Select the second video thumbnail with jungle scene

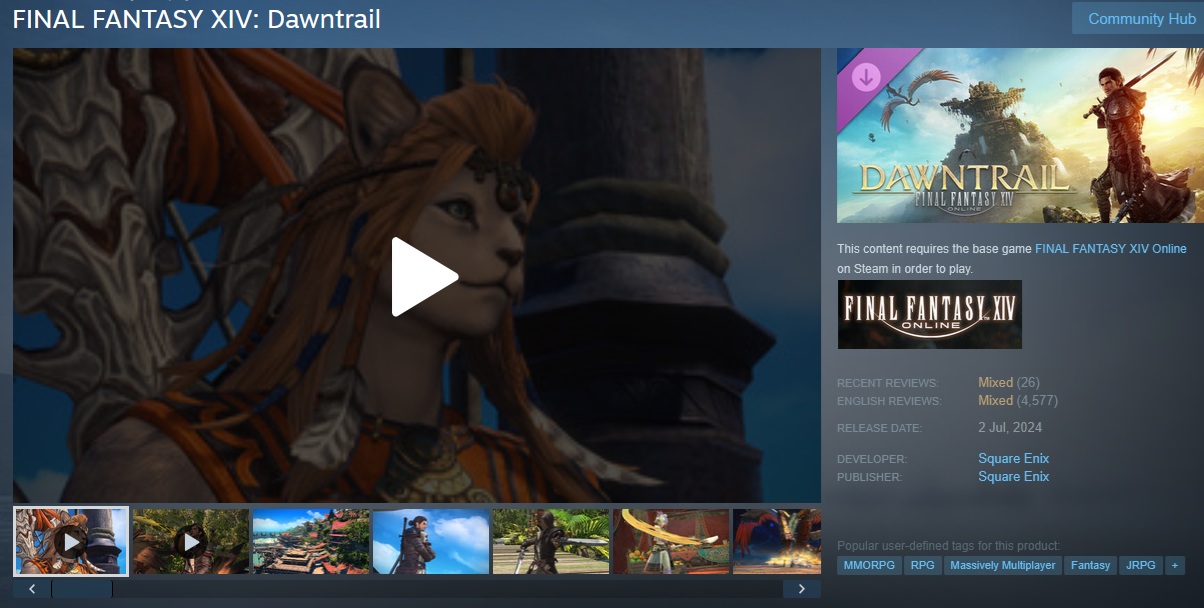[x=190, y=542]
